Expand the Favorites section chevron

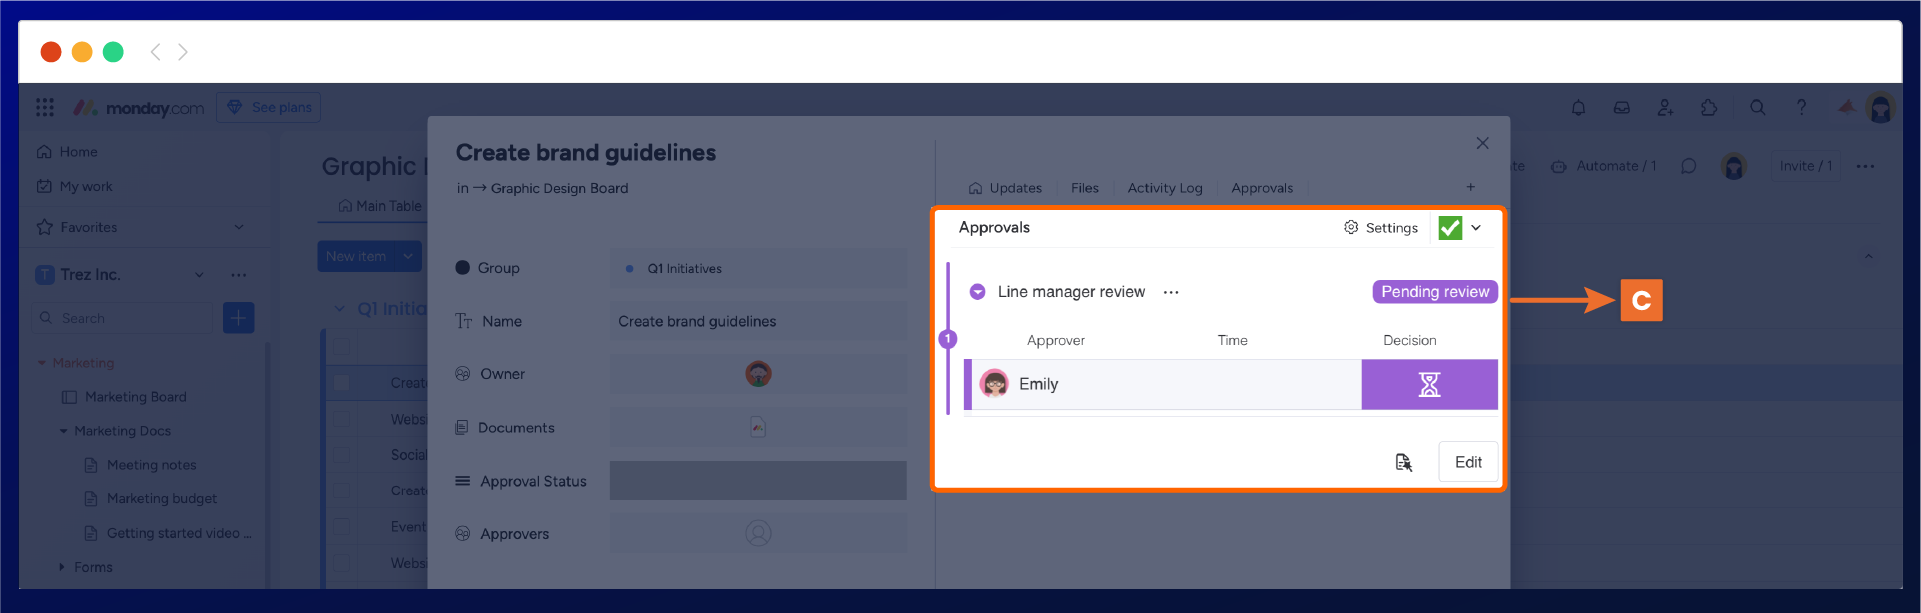click(x=239, y=227)
